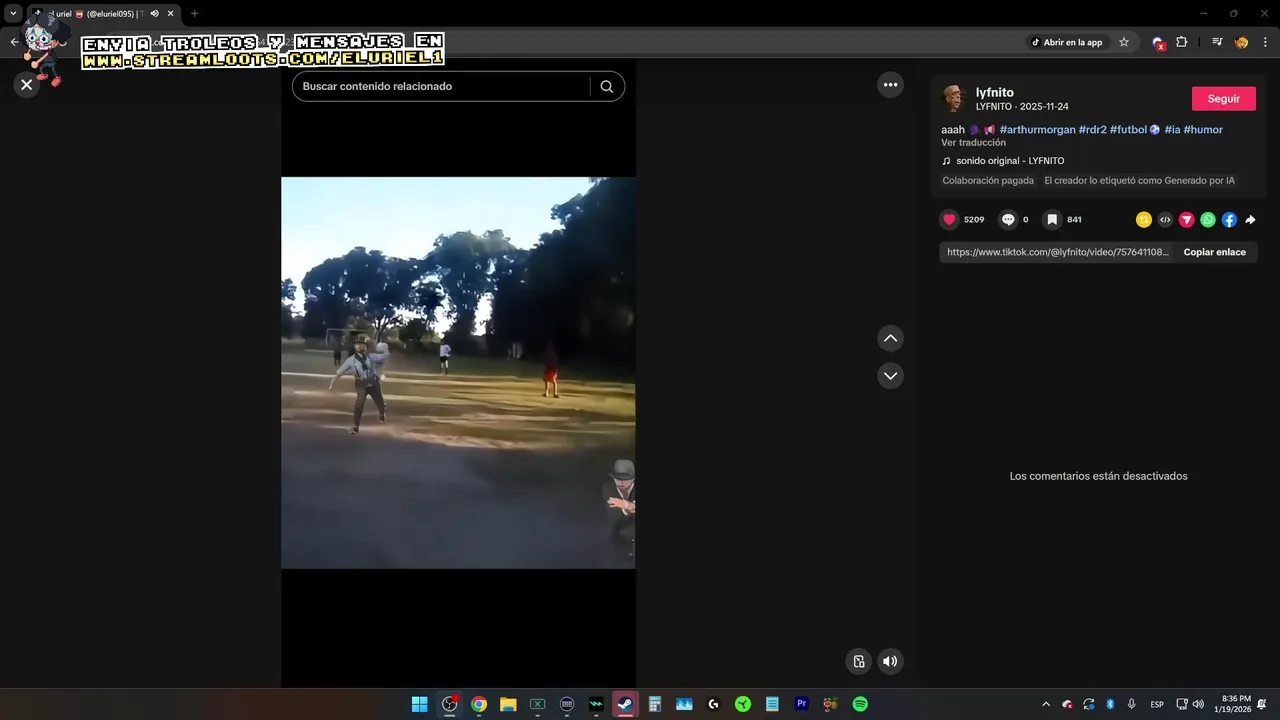Click the video player area
Image resolution: width=1280 pixels, height=720 pixels.
pyautogui.click(x=458, y=372)
